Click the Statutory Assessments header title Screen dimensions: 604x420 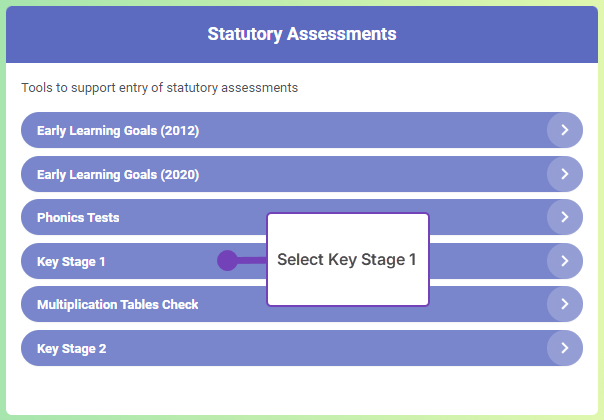tap(302, 34)
